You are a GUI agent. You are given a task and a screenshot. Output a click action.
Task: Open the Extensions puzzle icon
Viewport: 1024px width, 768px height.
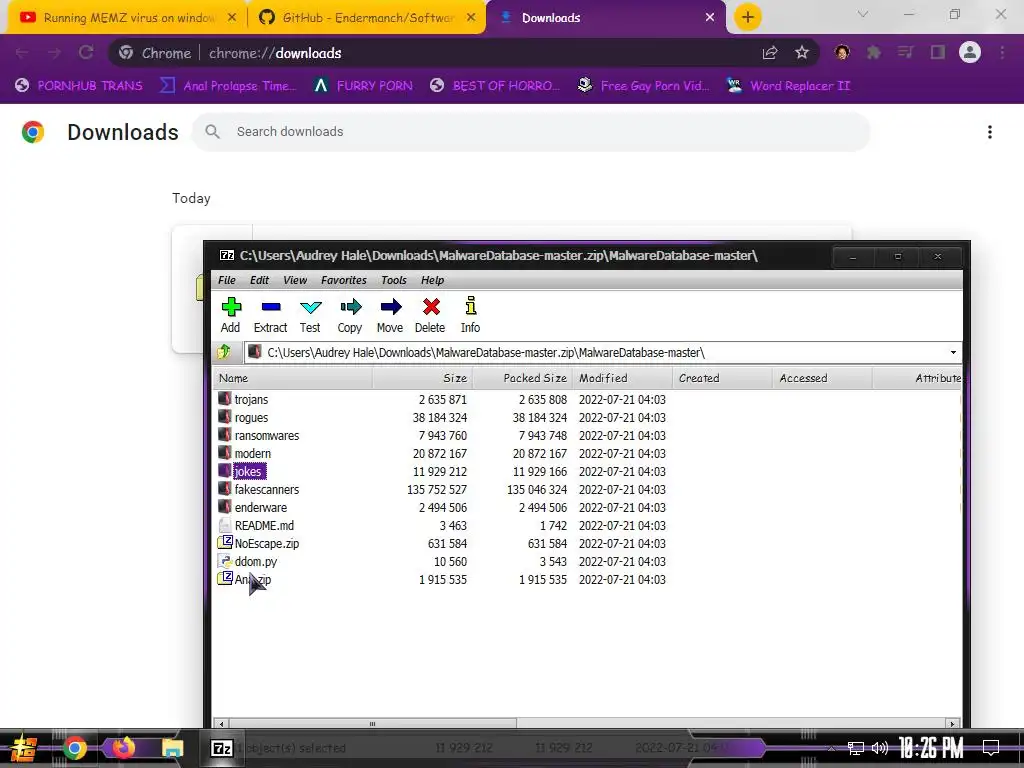click(874, 53)
